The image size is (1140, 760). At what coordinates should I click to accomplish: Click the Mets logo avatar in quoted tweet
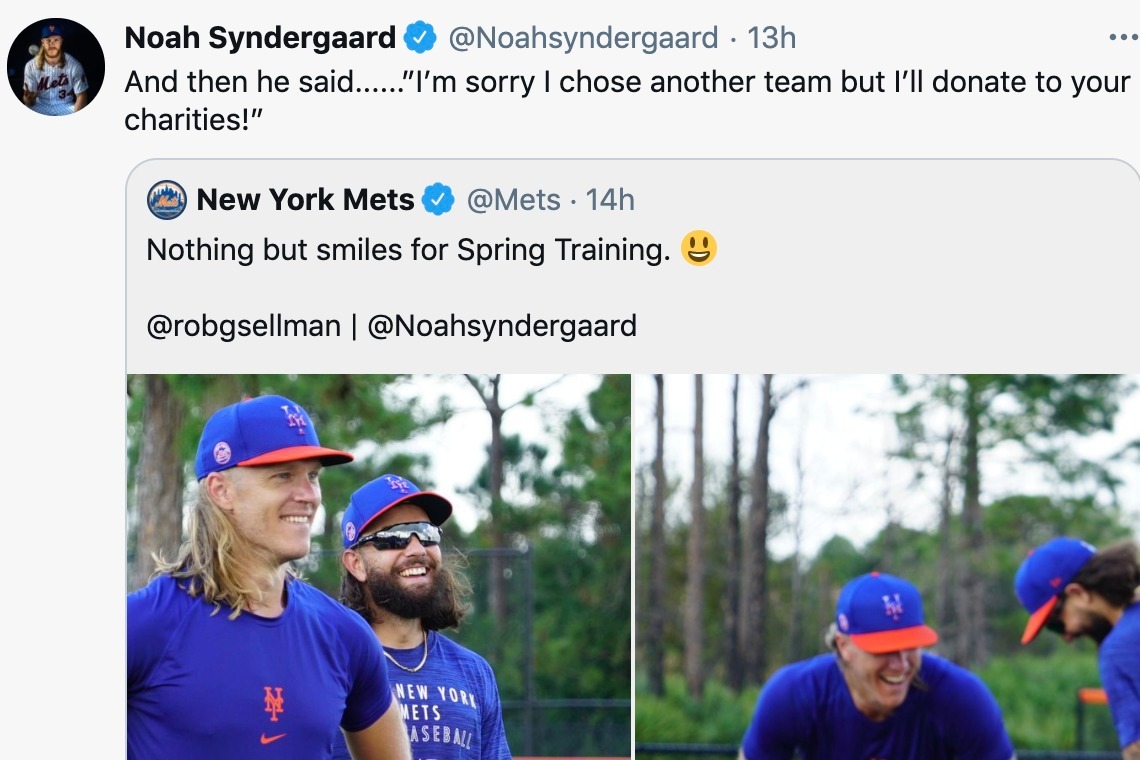(167, 200)
